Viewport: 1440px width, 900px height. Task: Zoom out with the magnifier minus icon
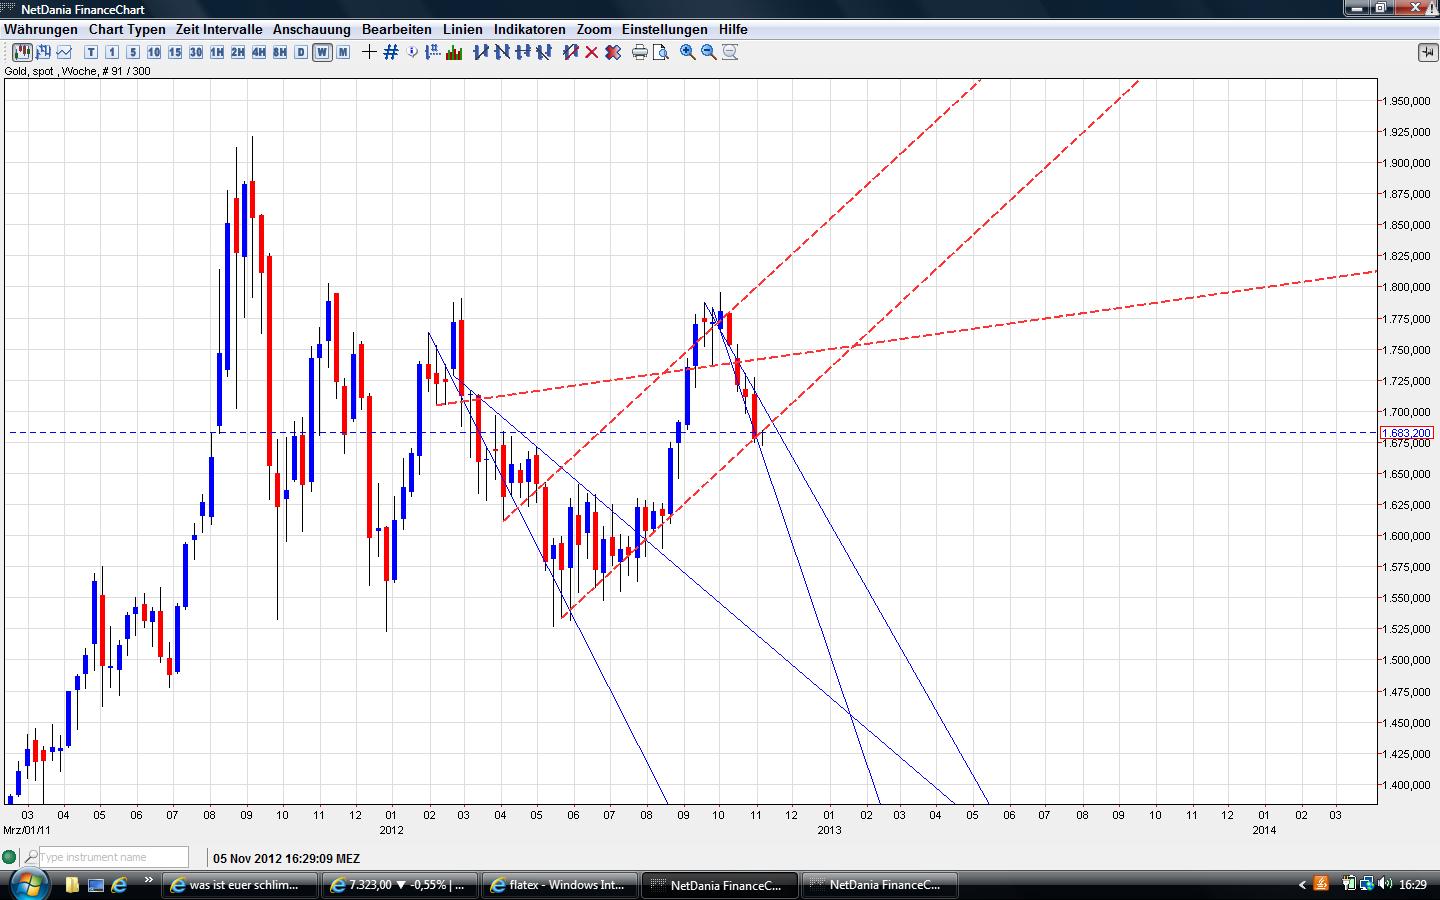pos(709,52)
